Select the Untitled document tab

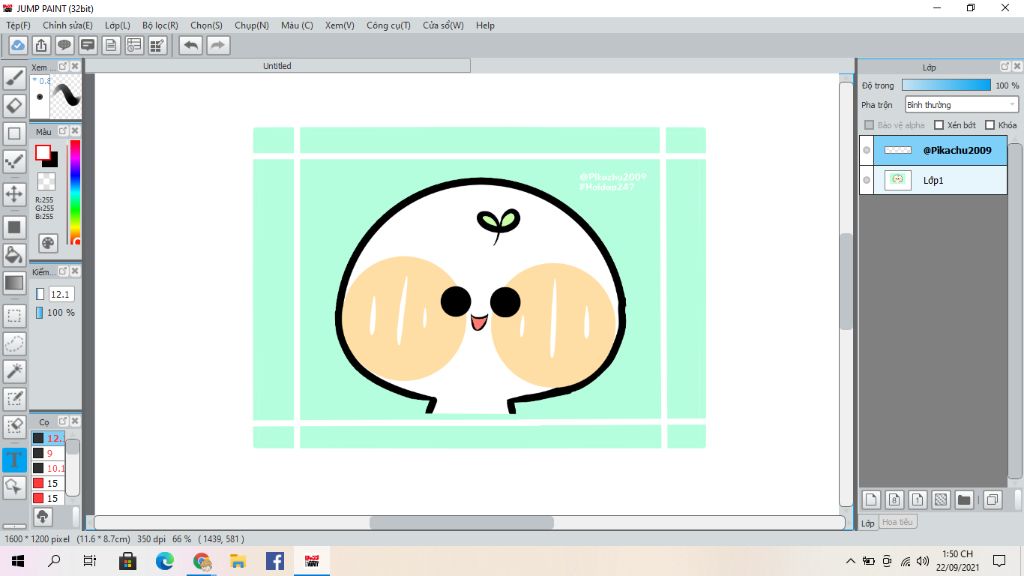pos(278,66)
